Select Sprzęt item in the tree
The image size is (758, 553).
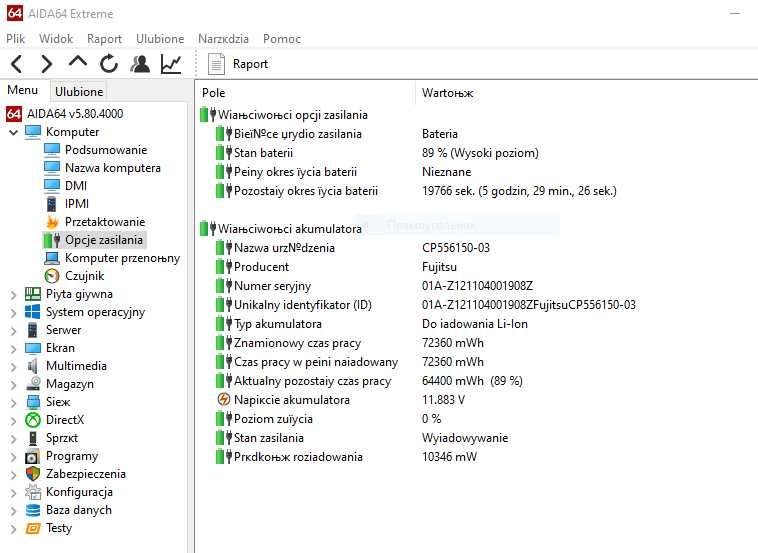62,438
